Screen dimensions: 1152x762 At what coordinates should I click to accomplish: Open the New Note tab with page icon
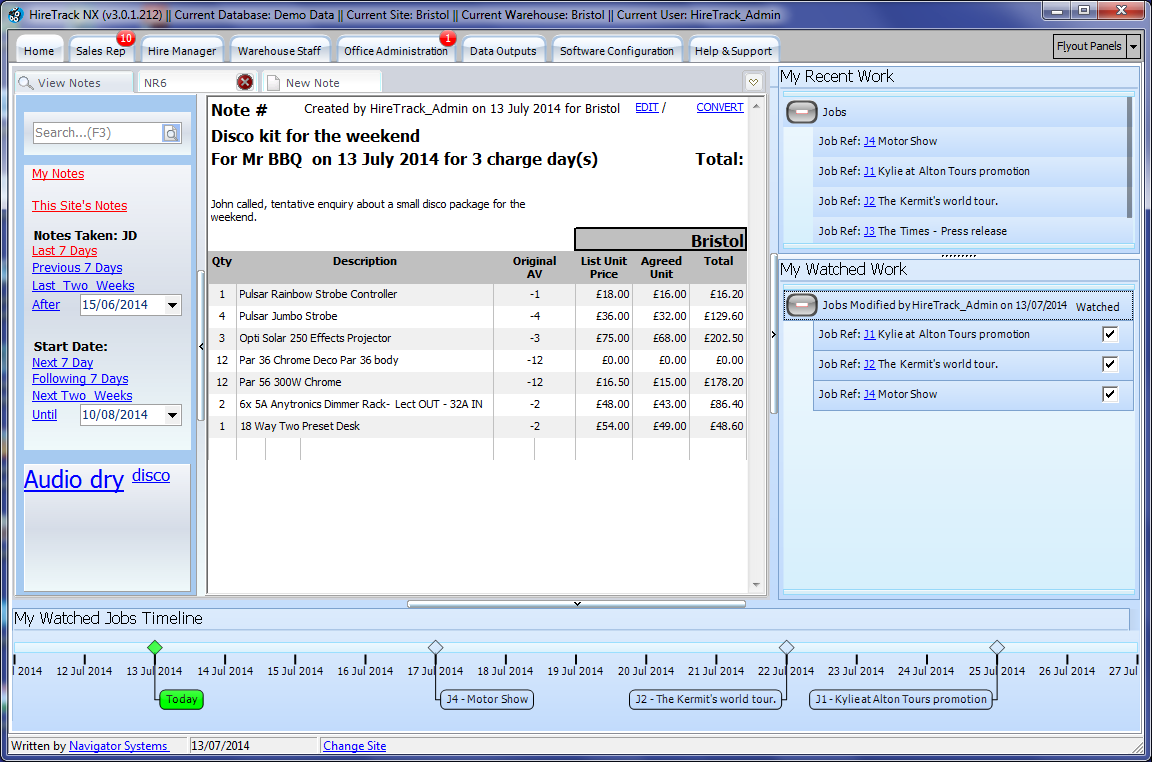(x=312, y=83)
